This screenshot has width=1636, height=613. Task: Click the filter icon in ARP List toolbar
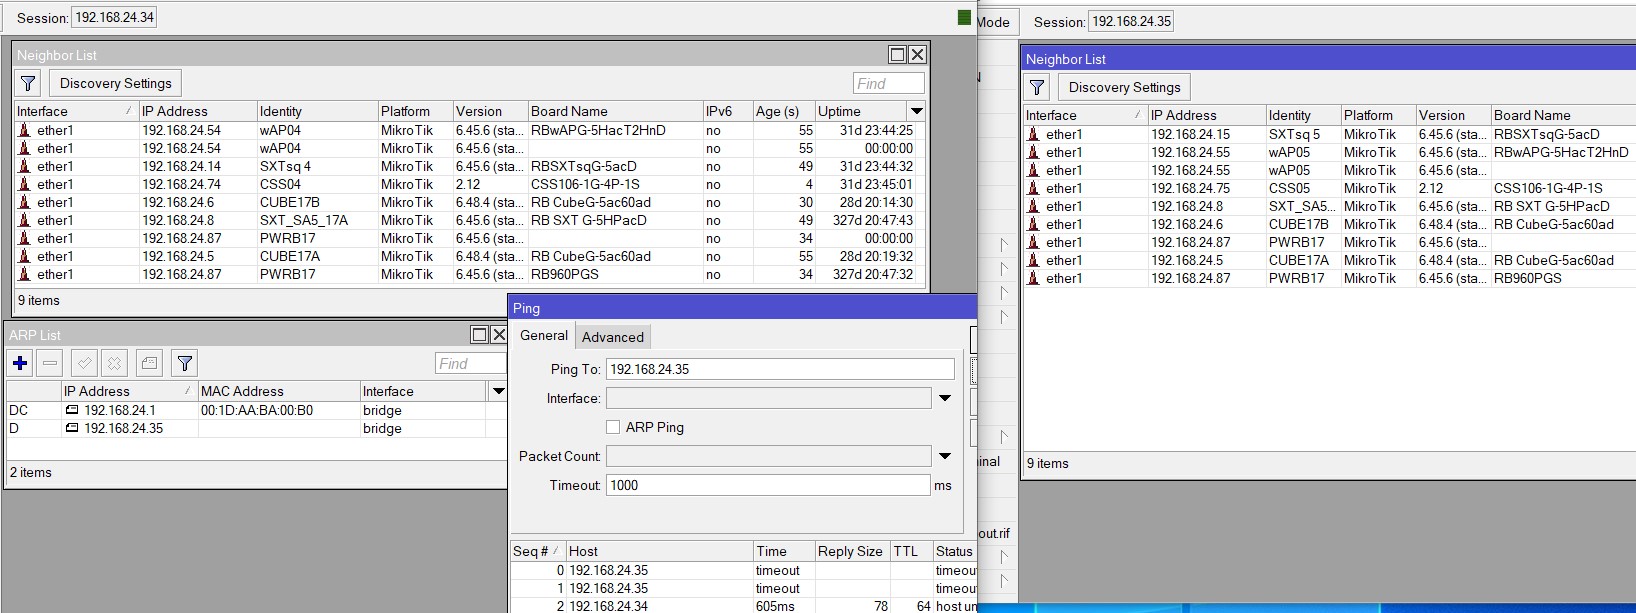[185, 363]
